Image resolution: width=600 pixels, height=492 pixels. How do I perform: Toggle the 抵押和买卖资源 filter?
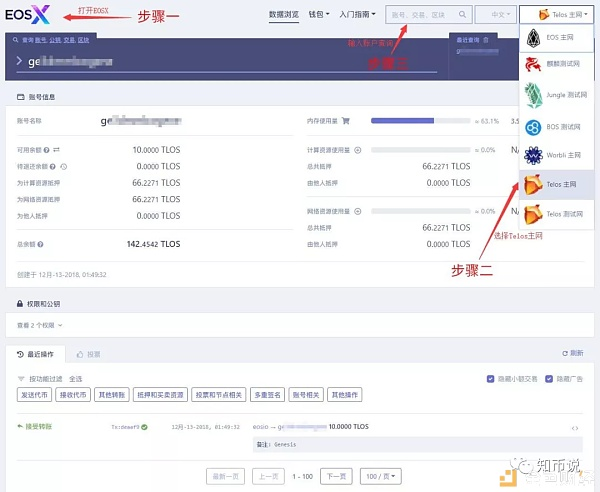pos(160,394)
